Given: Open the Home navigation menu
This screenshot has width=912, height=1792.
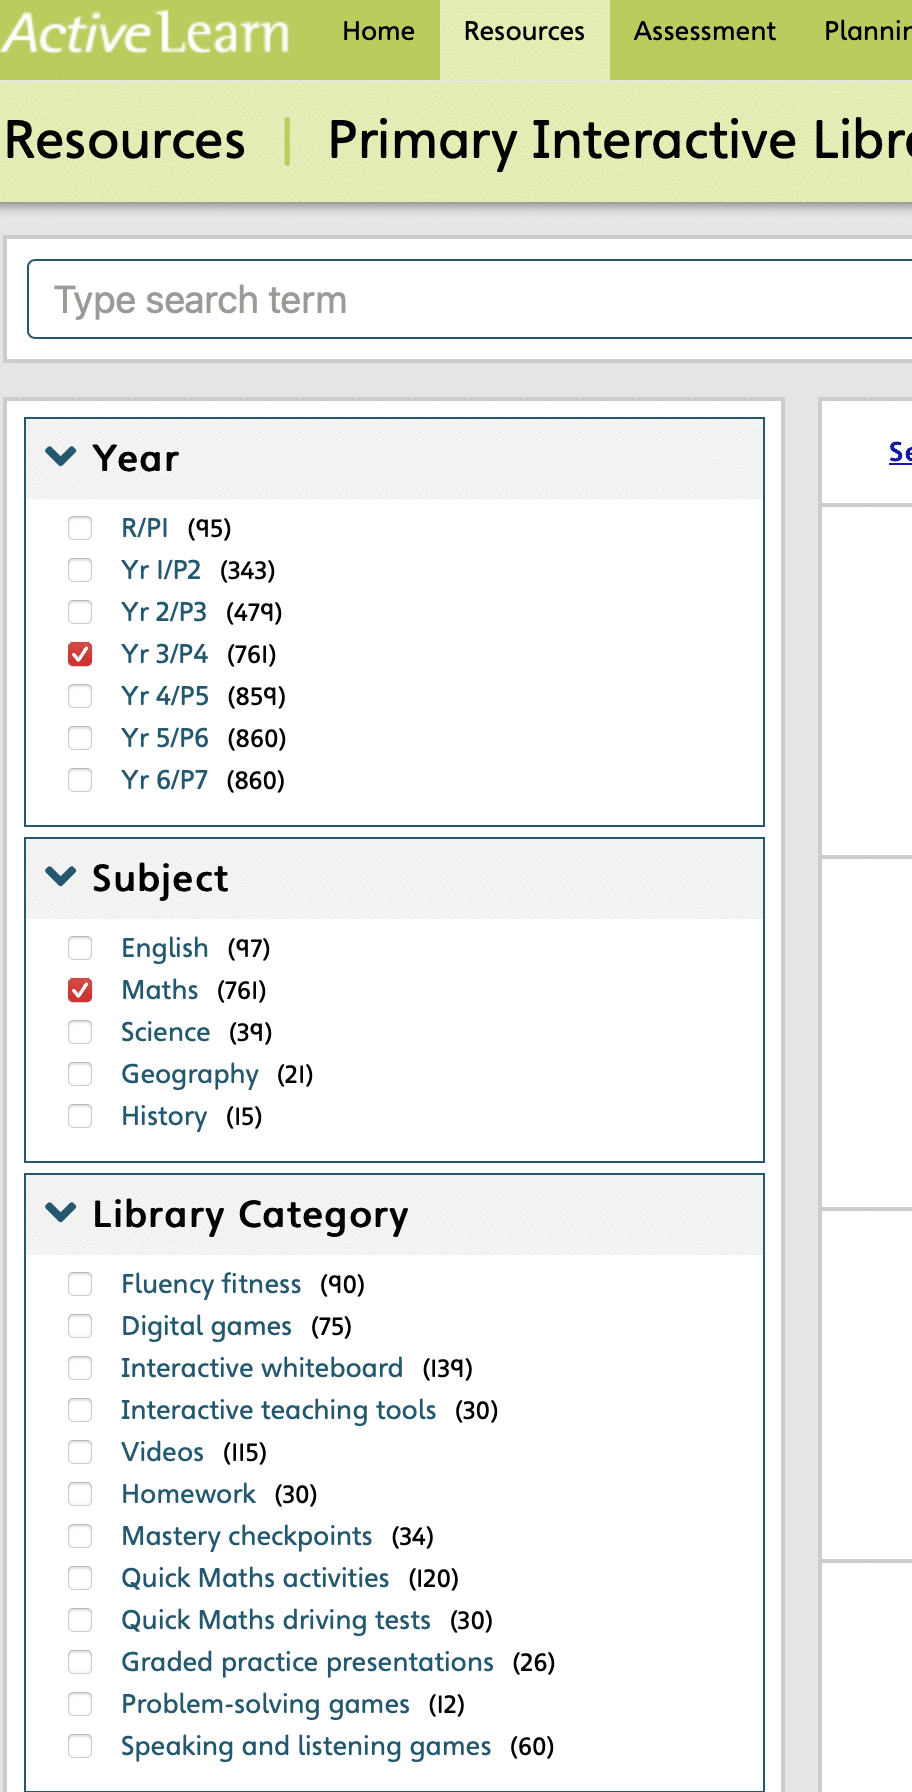Looking at the screenshot, I should pyautogui.click(x=378, y=31).
